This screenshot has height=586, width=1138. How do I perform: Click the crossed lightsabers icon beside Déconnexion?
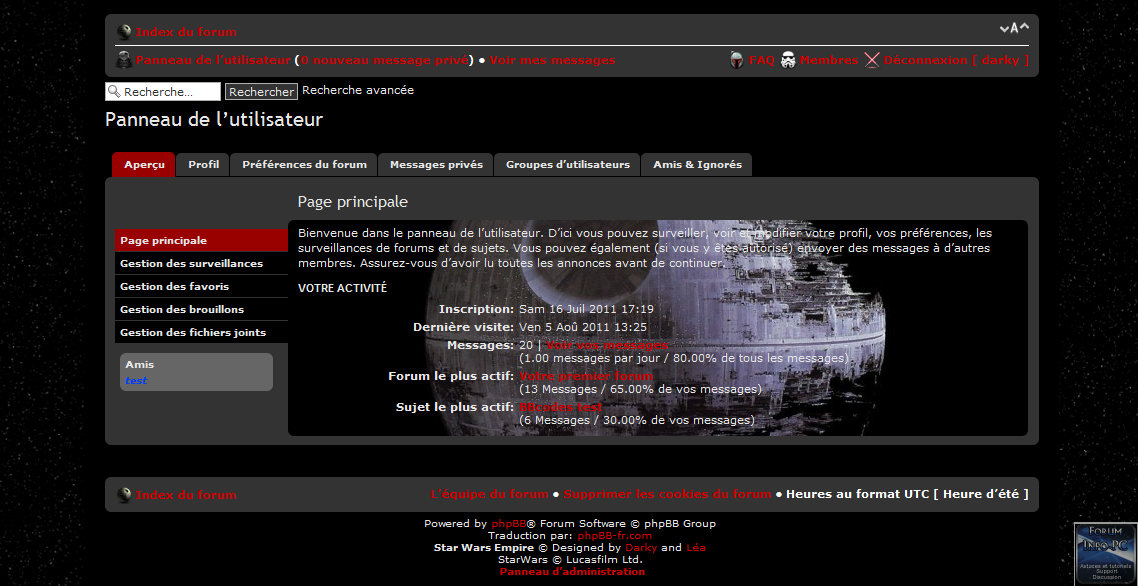pos(872,60)
